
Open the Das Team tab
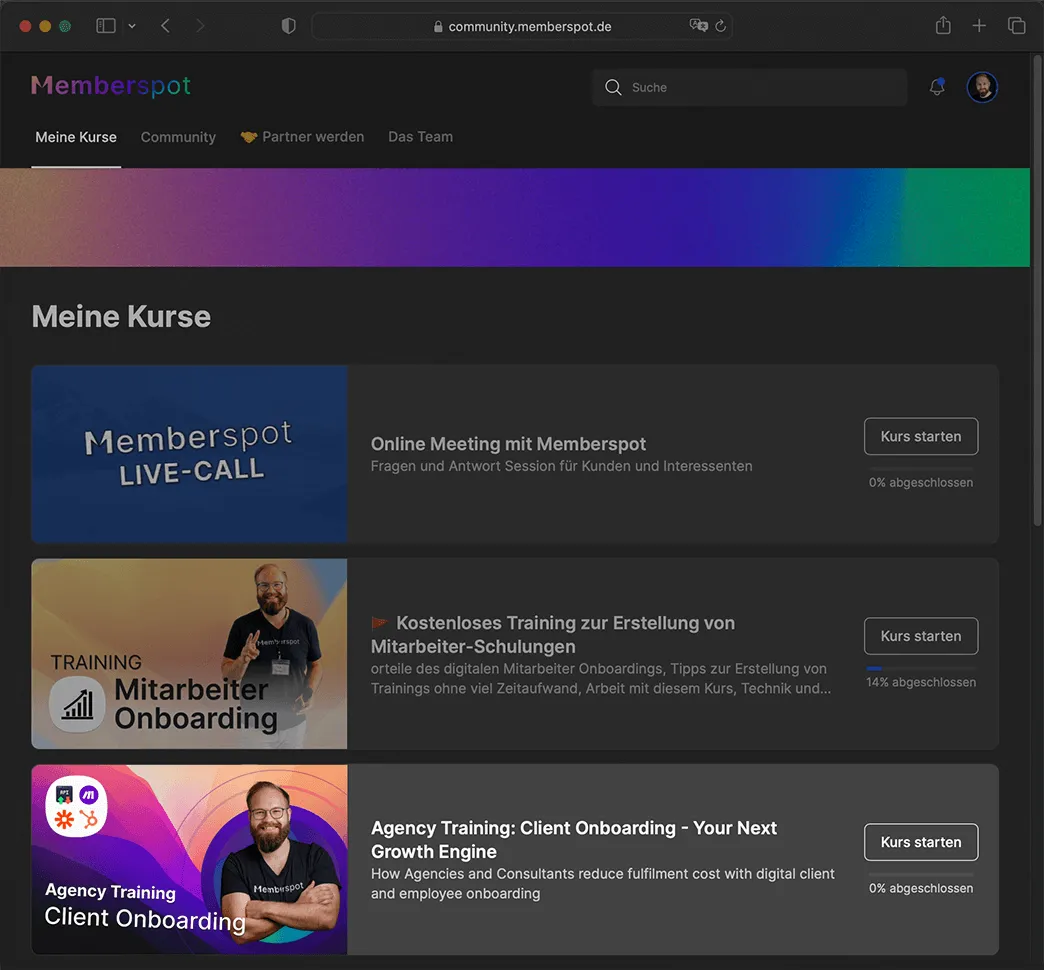click(420, 137)
